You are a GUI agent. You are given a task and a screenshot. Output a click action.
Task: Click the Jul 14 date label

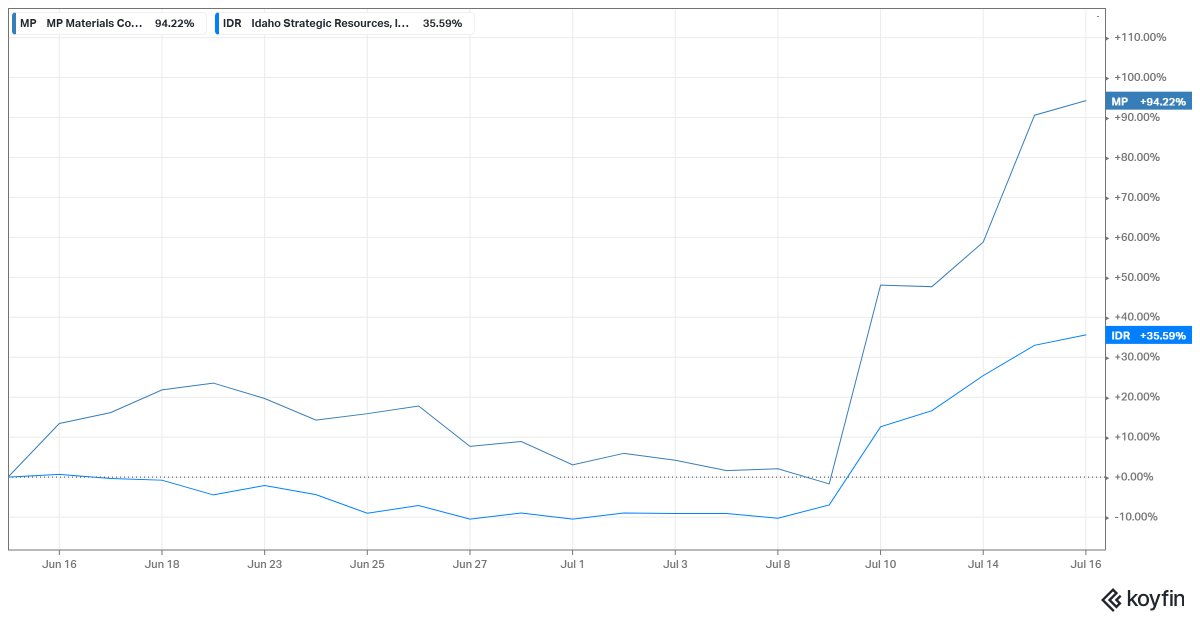click(x=983, y=565)
